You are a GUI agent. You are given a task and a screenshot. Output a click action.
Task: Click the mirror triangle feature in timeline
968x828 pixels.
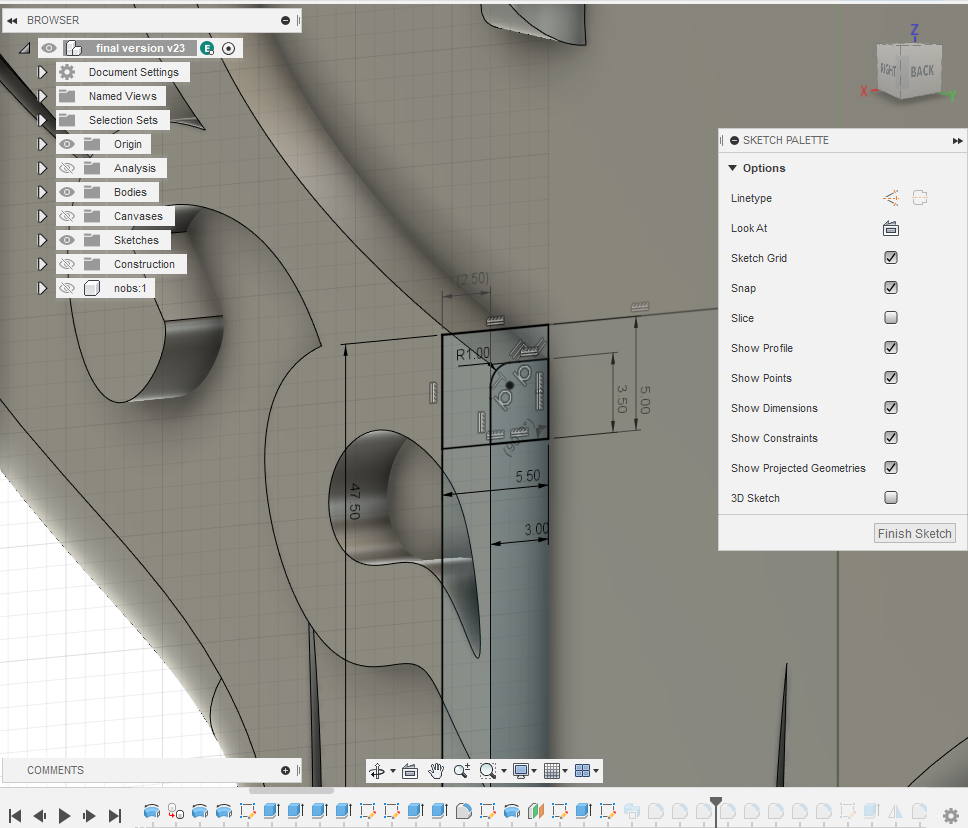pyautogui.click(x=895, y=811)
